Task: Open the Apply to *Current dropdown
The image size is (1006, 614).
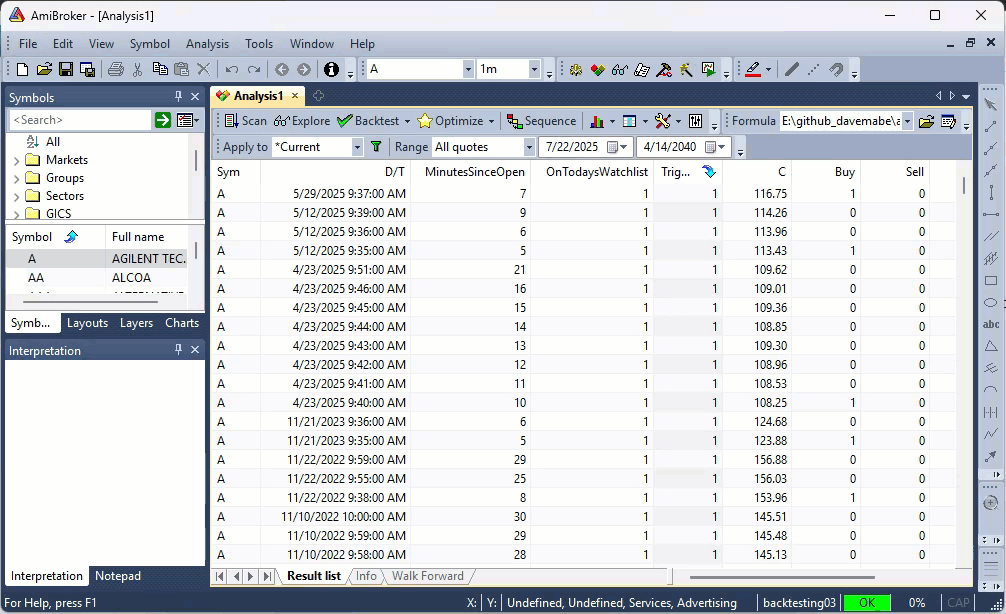Action: (357, 147)
